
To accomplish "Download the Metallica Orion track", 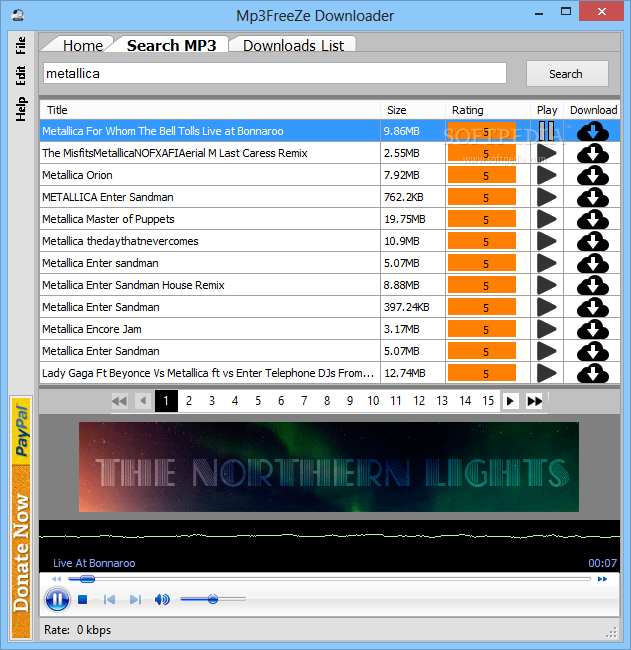I will click(x=593, y=175).
